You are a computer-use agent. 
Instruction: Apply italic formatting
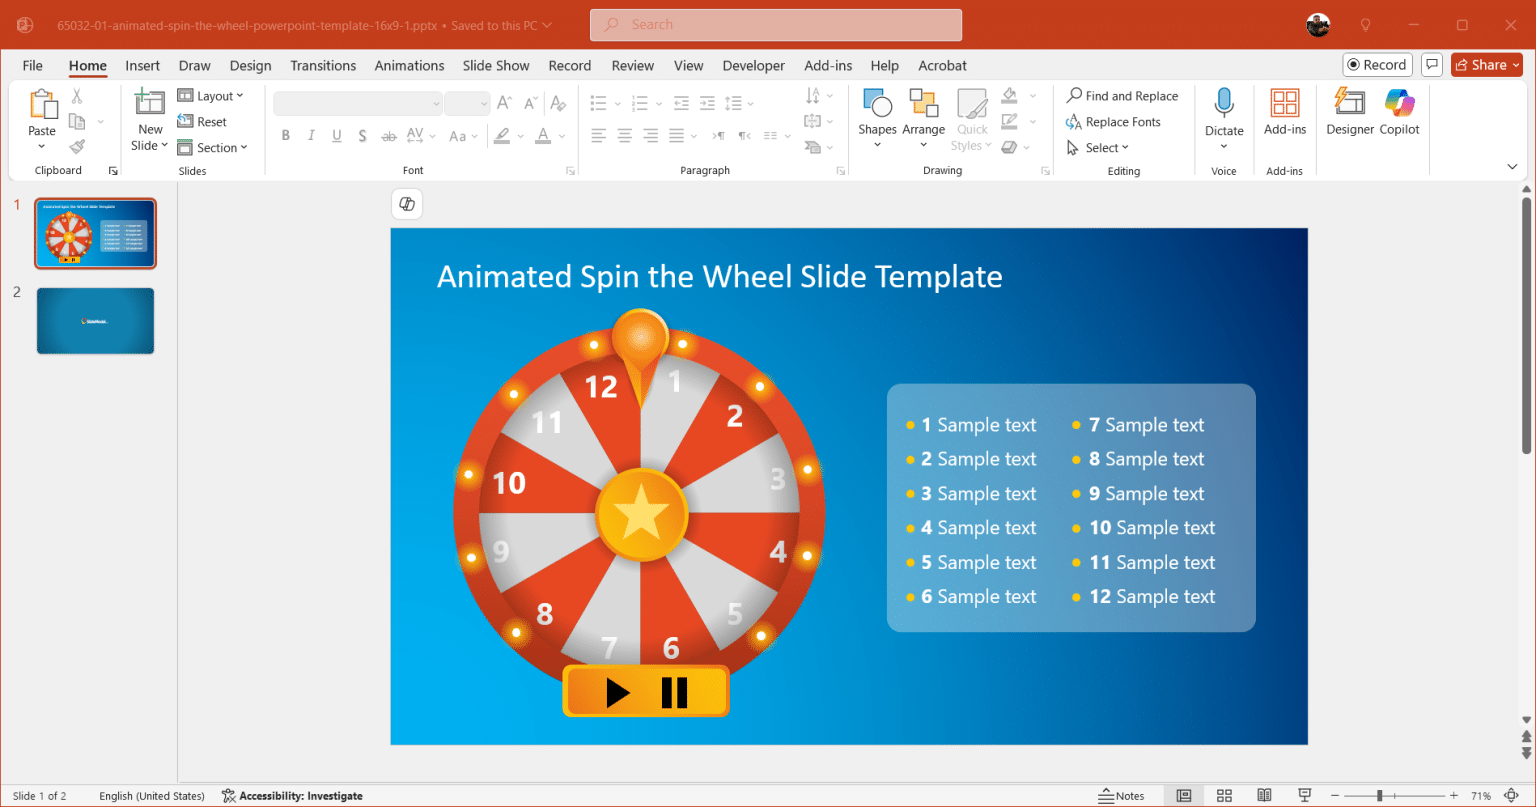(x=311, y=135)
